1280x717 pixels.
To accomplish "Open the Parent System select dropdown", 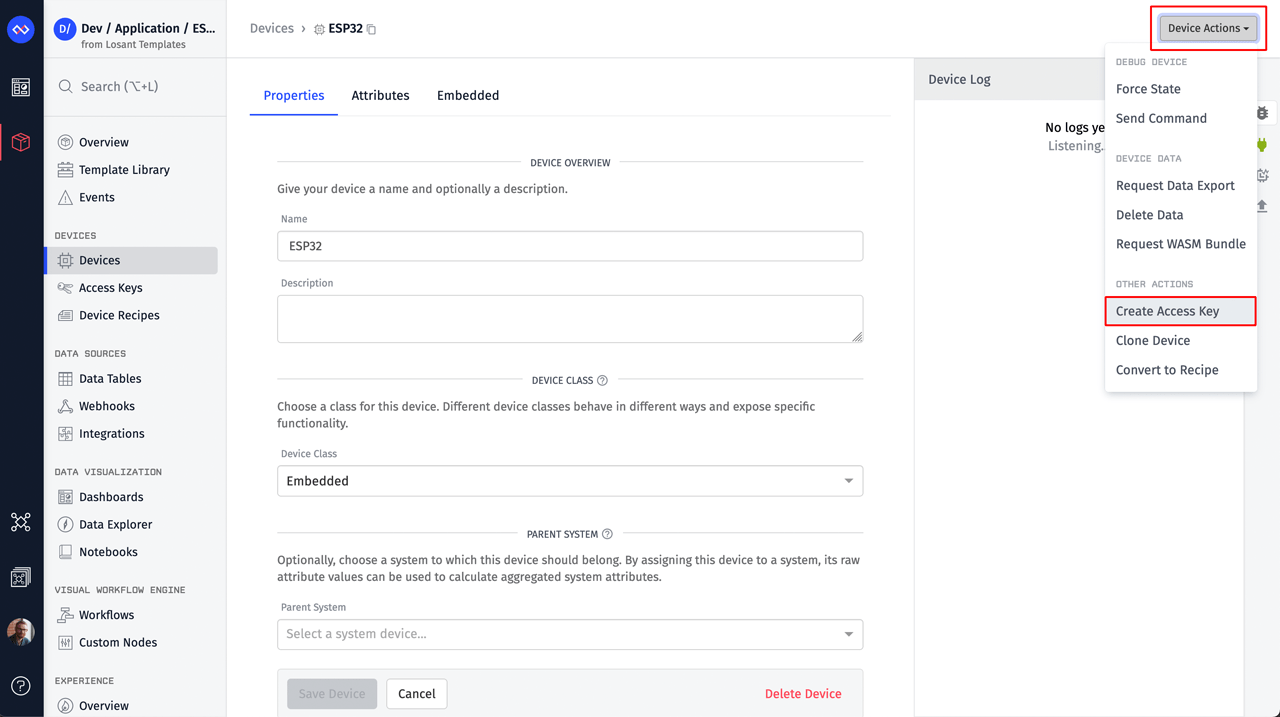I will click(570, 634).
